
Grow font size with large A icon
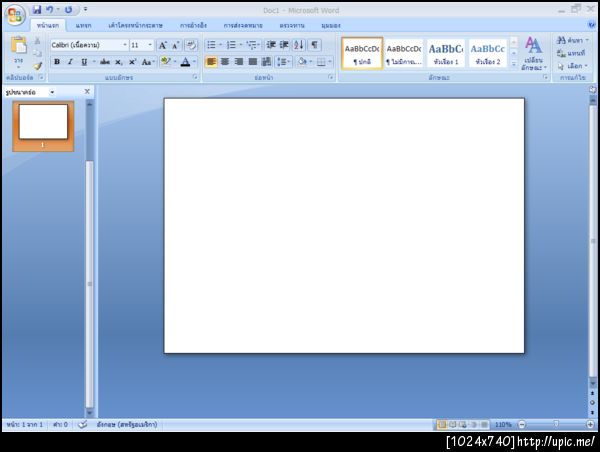coord(162,45)
